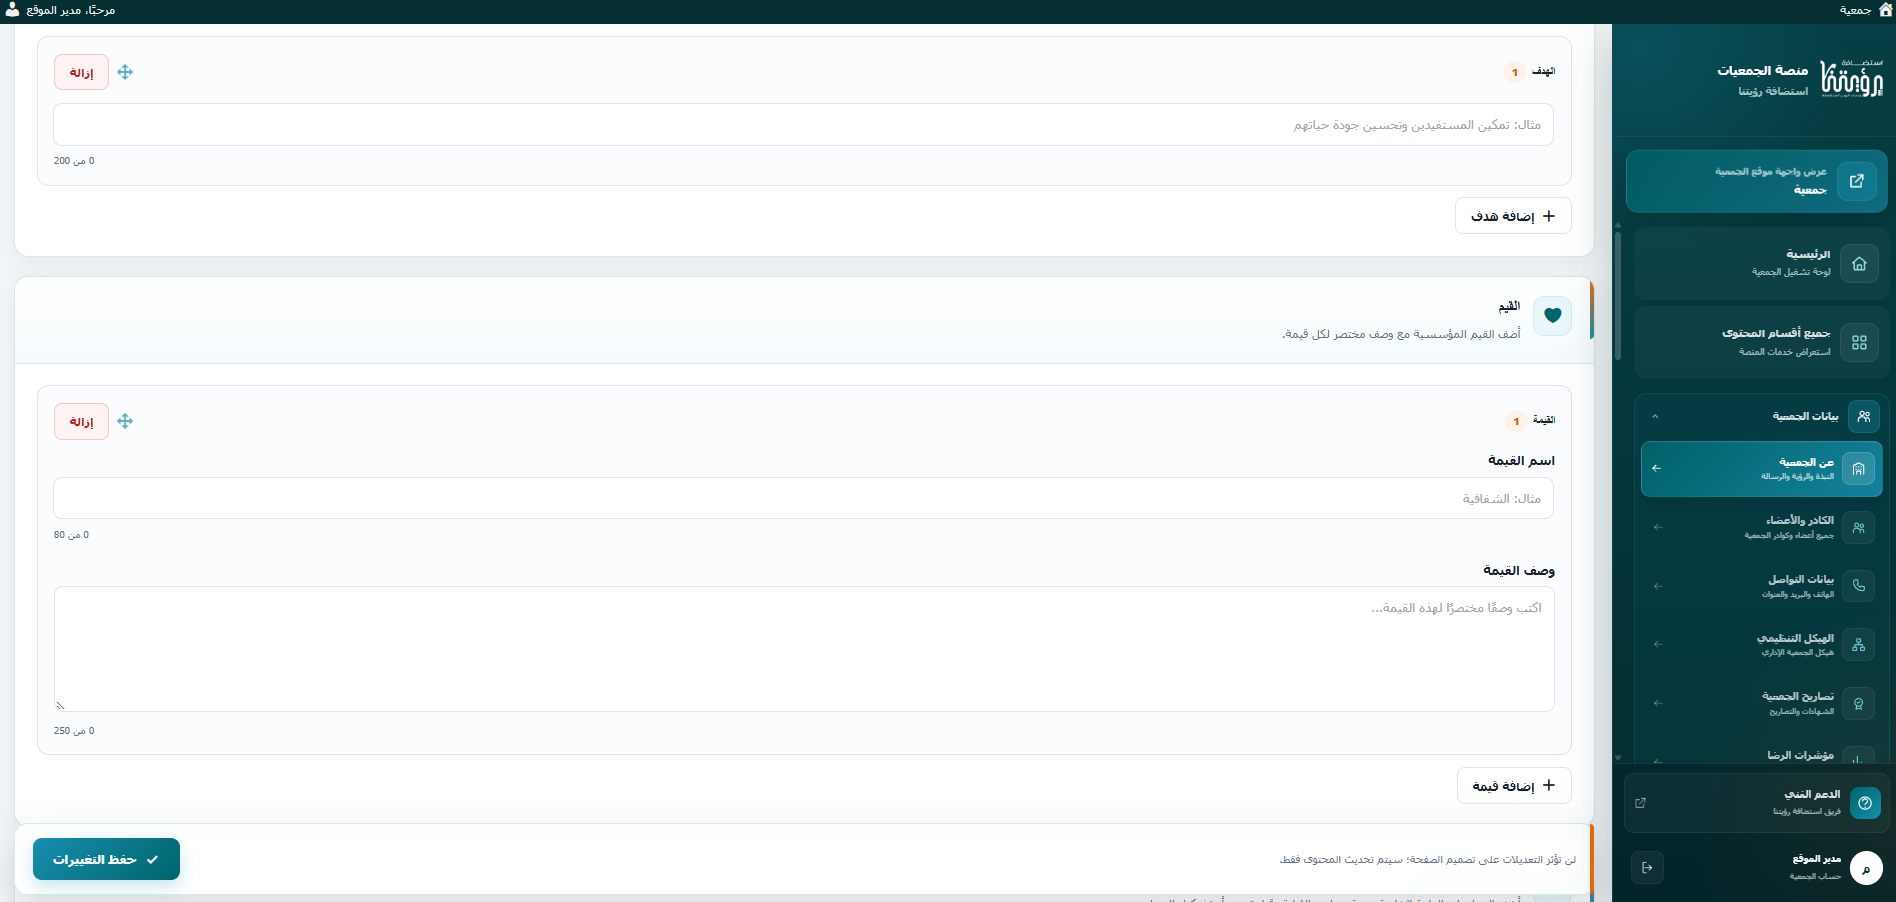The height and width of the screenshot is (902, 1896).
Task: Click the heart icon of القيم section
Action: [1552, 316]
